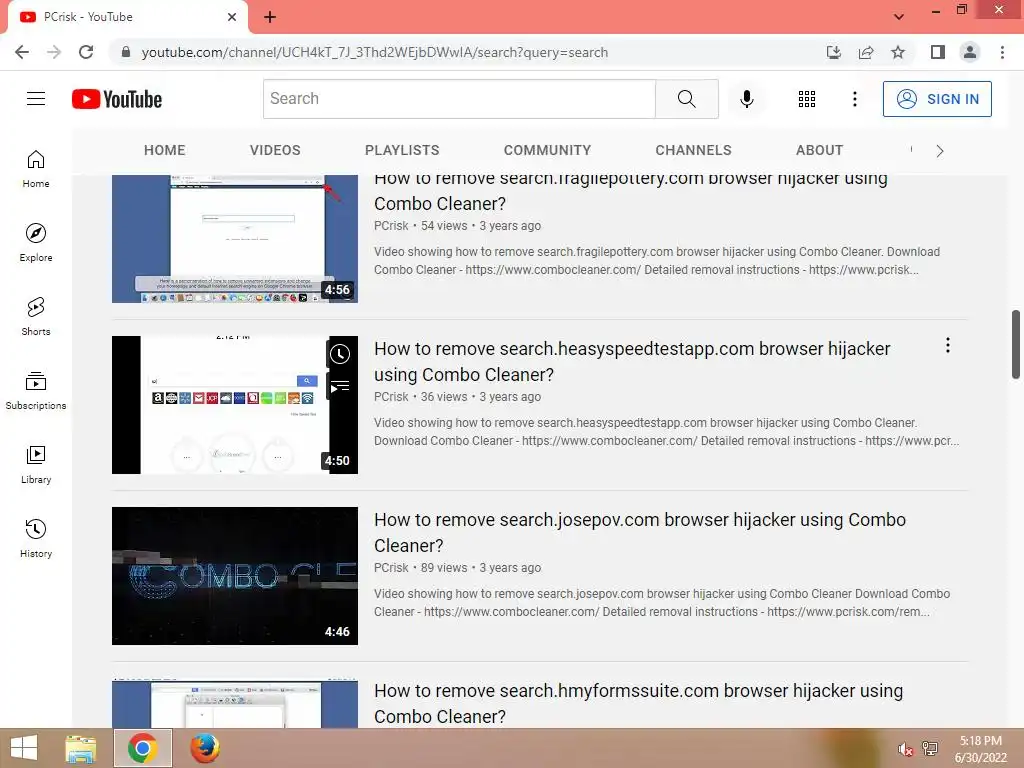Screen dimensions: 1024x768
Task: Switch to channel CHANNELS tab
Action: [694, 150]
